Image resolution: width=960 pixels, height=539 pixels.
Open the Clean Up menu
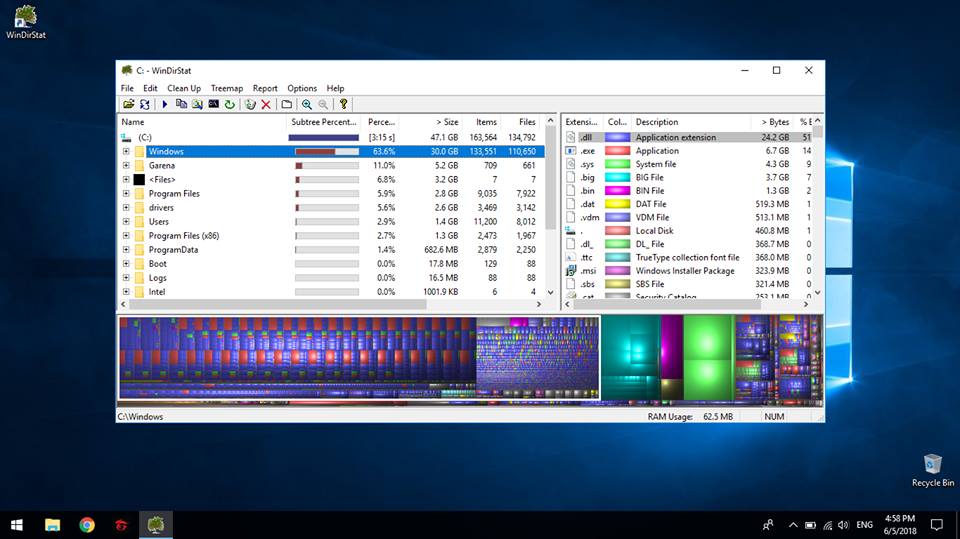184,88
